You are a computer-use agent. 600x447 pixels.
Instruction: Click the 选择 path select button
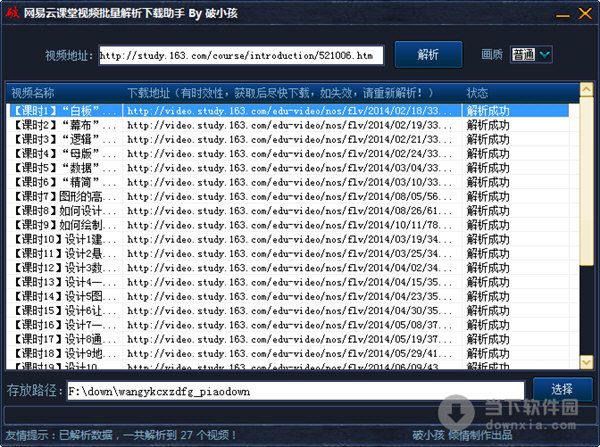click(562, 390)
